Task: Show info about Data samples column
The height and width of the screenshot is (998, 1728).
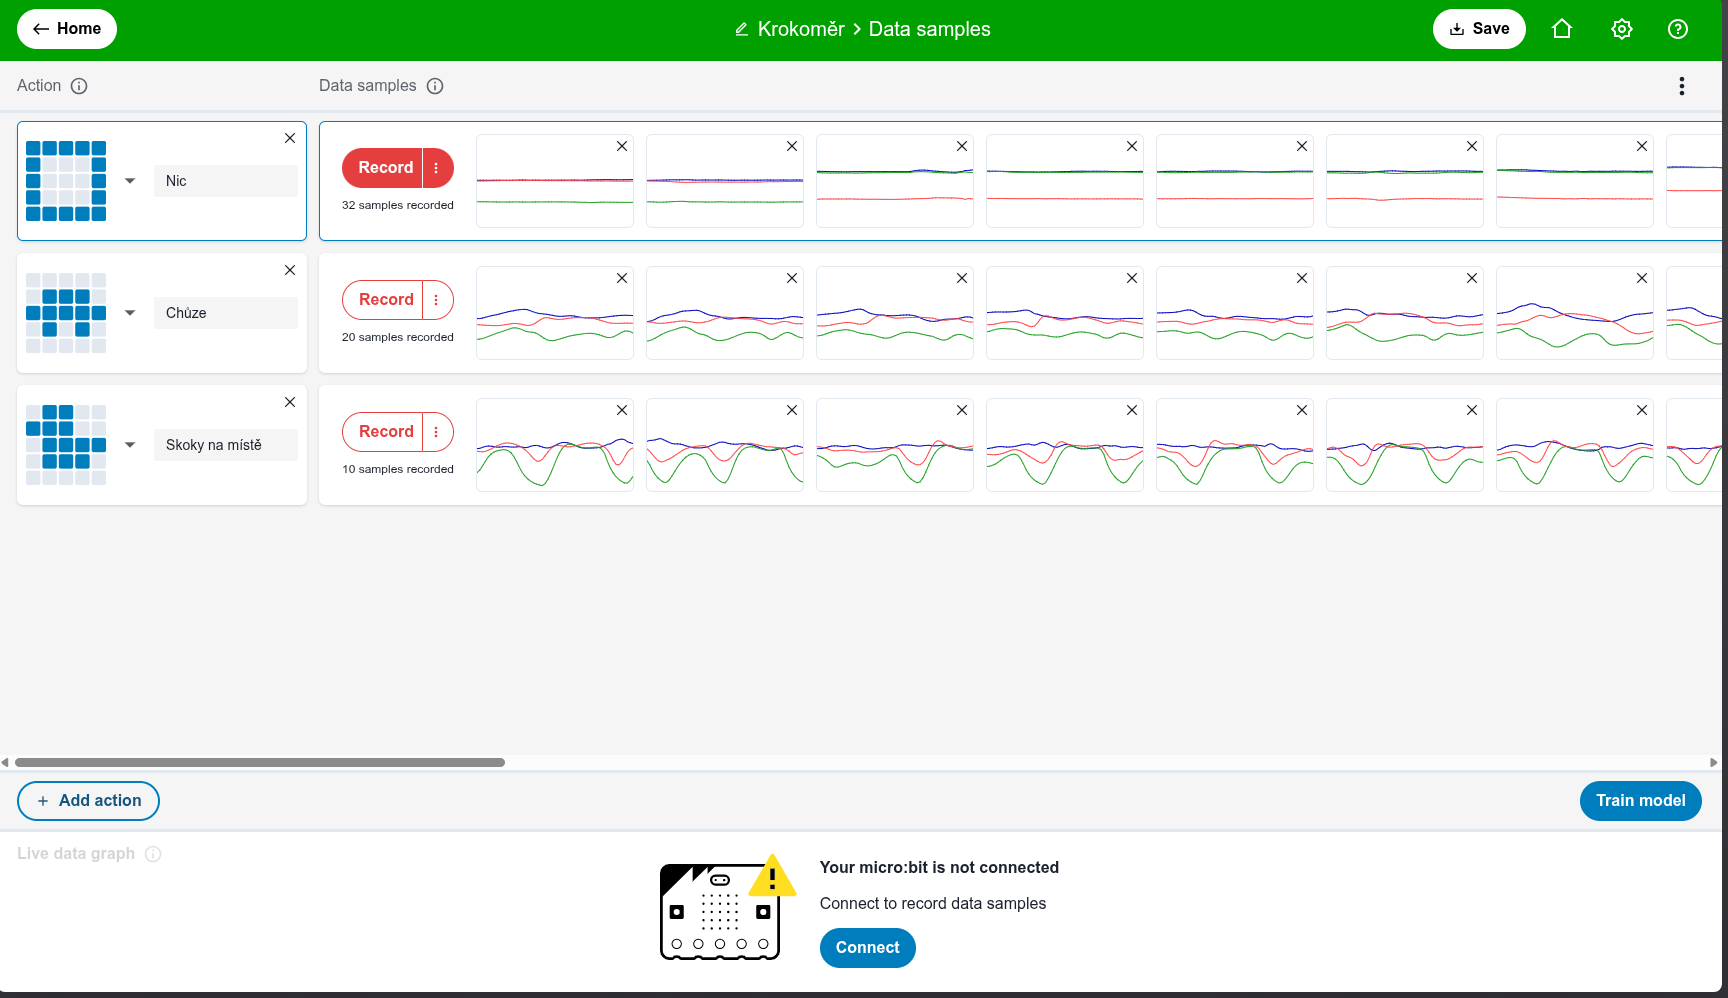Action: [435, 86]
